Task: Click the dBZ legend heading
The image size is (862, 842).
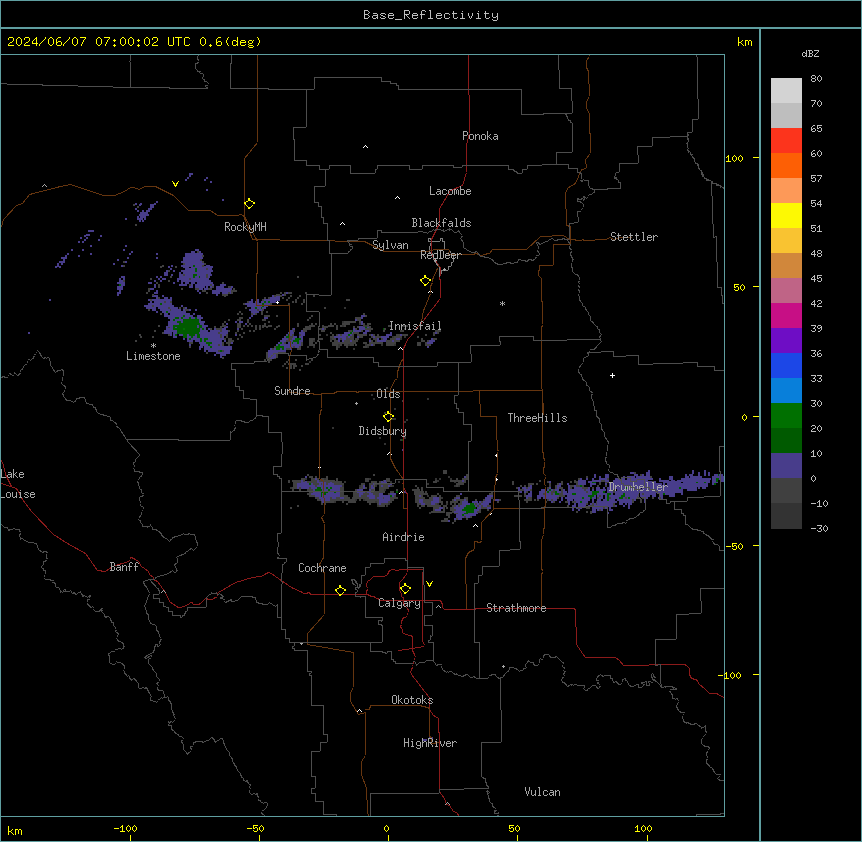Action: (810, 53)
